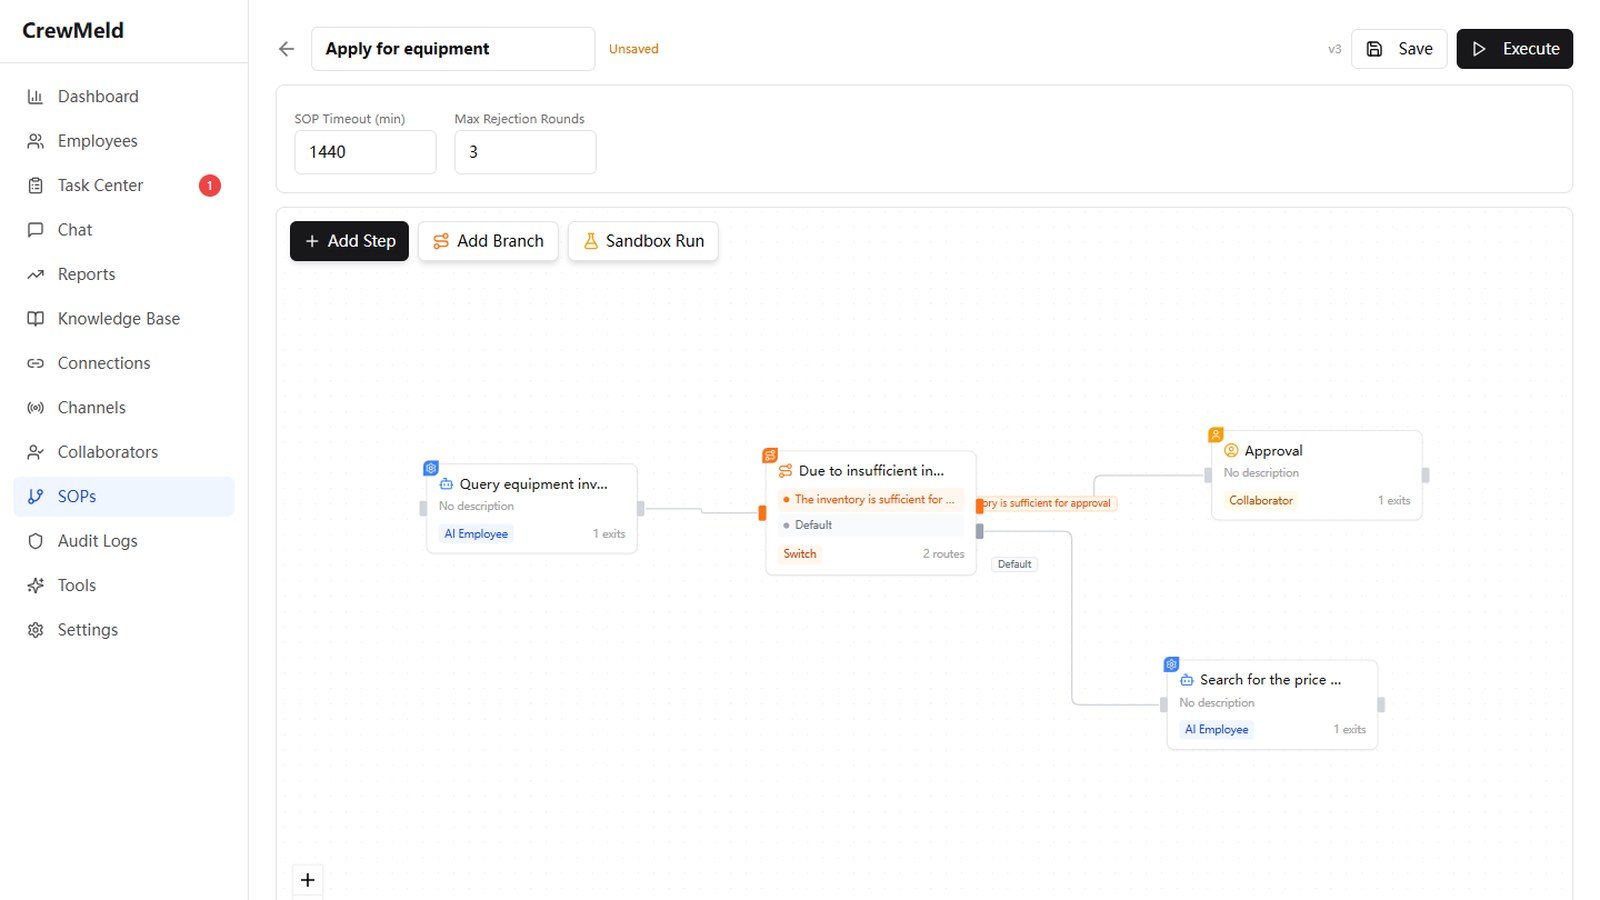Click the Max Rejection Rounds input

click(x=525, y=152)
